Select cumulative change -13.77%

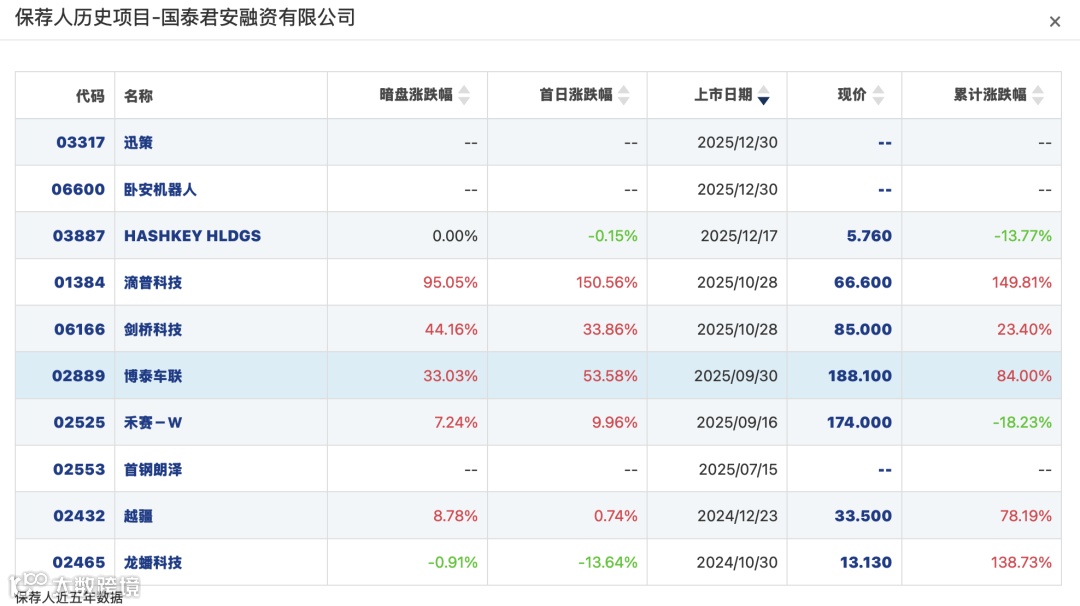click(1023, 236)
